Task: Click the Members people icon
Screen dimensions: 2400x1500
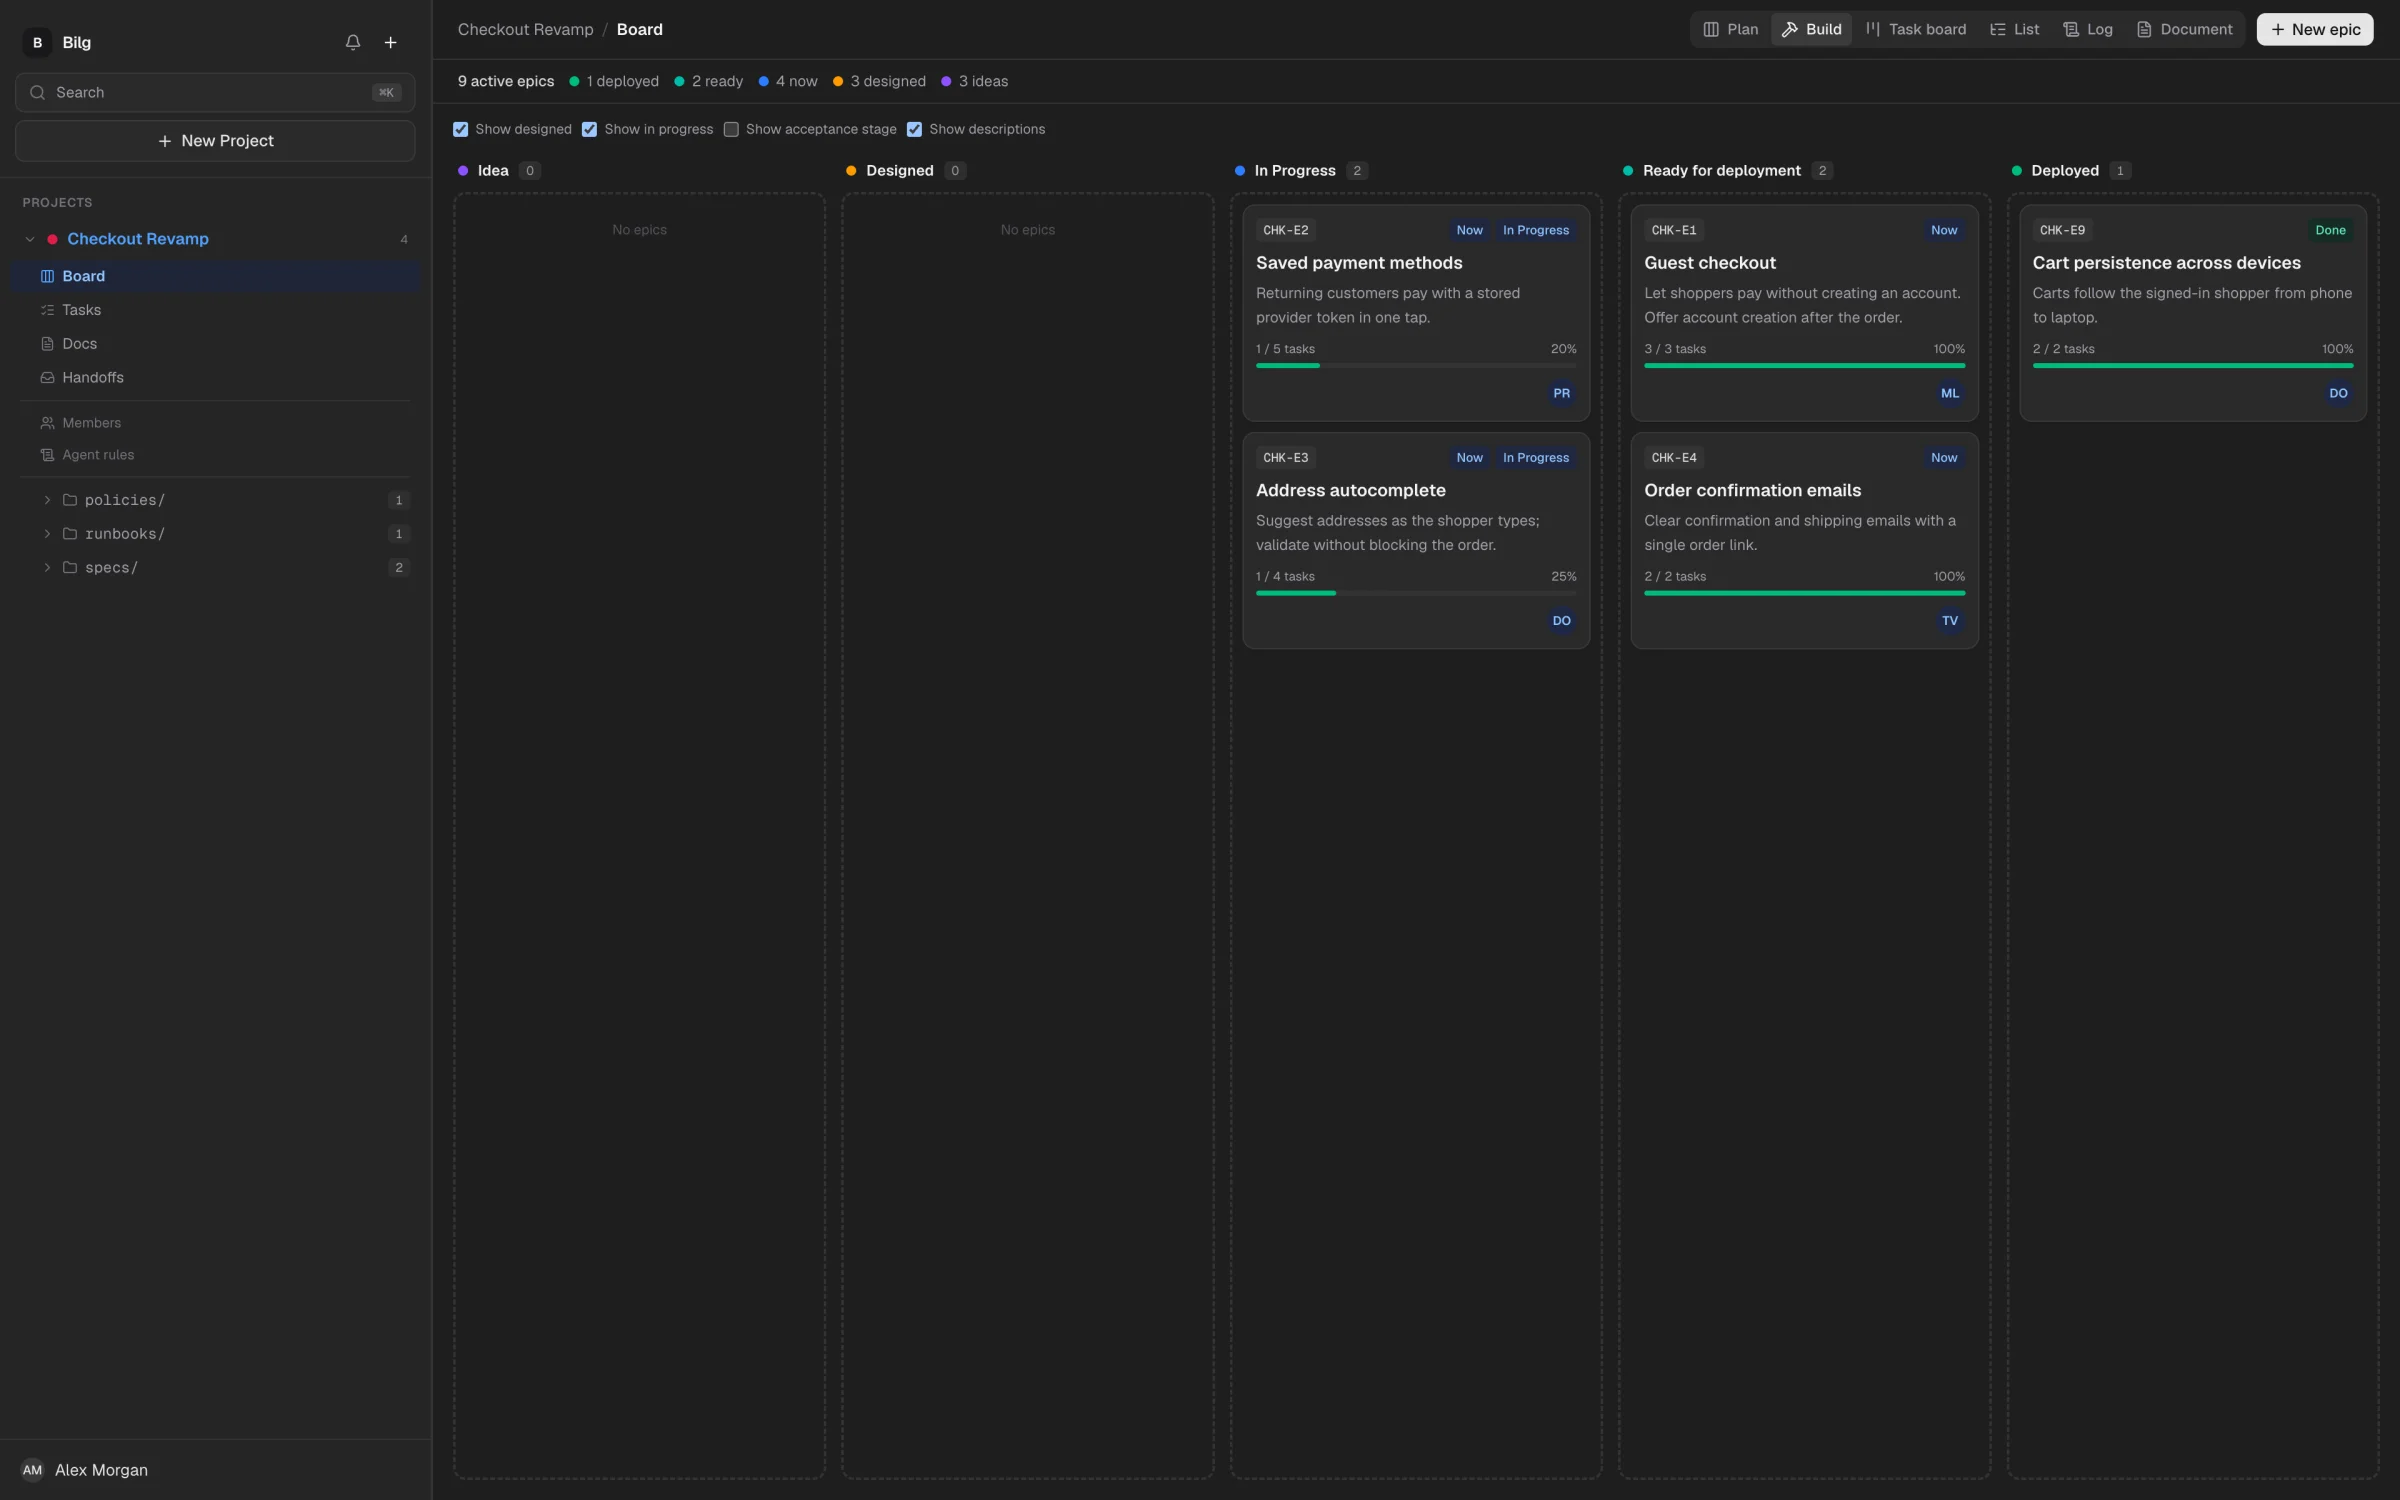Action: click(47, 423)
